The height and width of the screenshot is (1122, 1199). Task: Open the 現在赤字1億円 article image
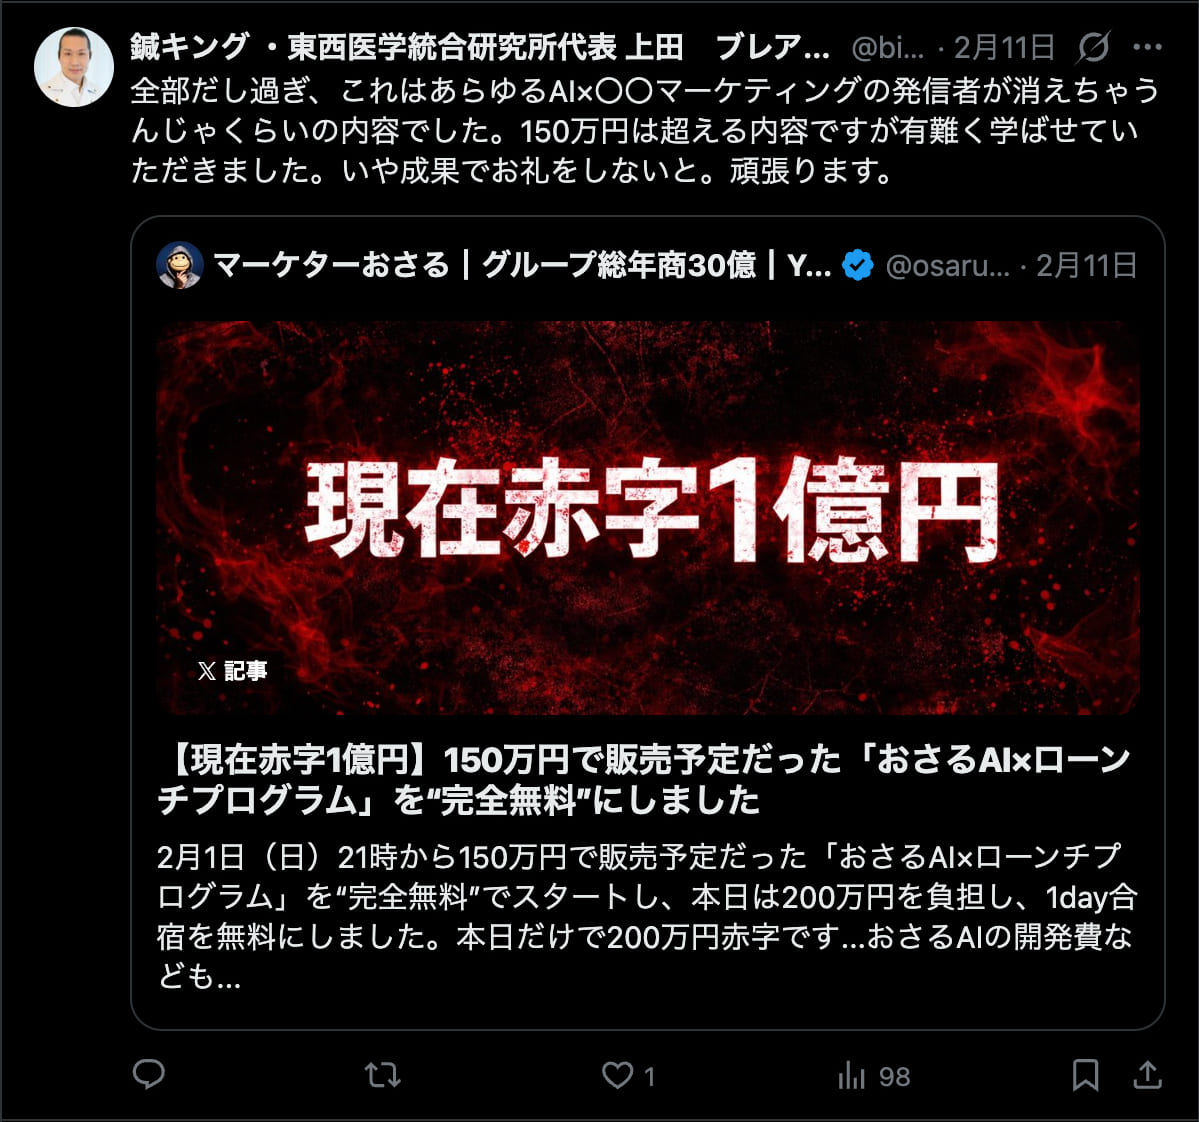(x=648, y=518)
